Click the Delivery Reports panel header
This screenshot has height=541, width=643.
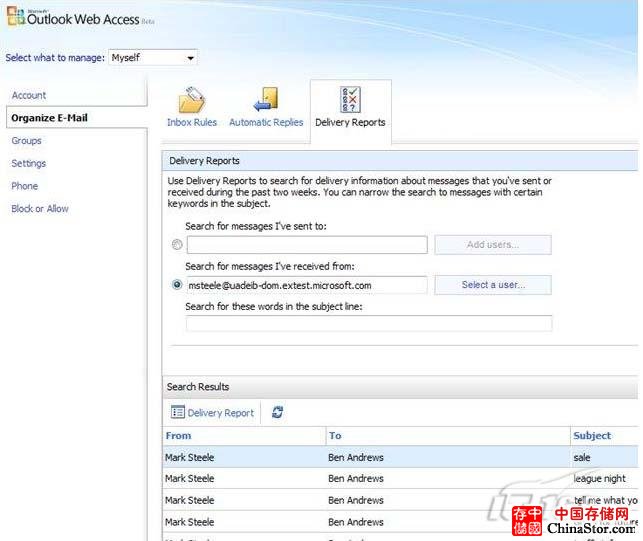coord(400,161)
